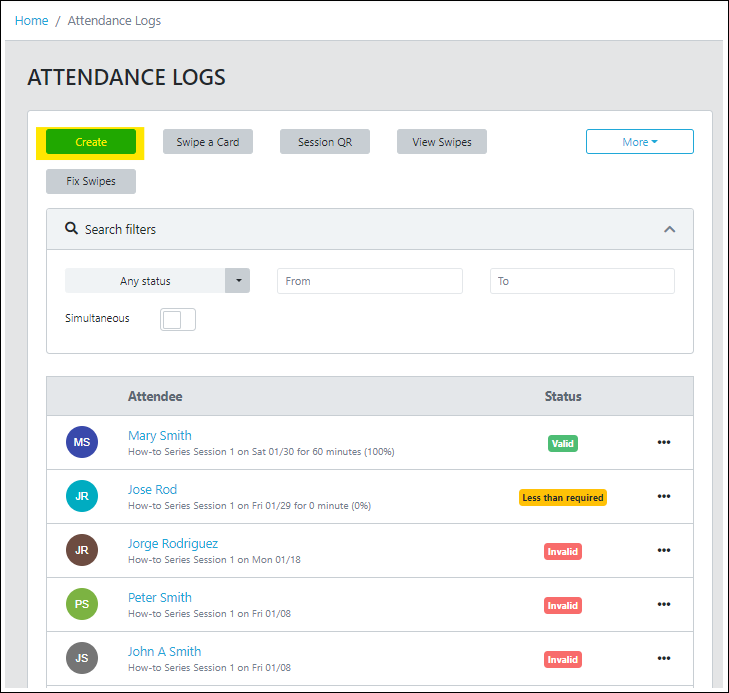Click the green PS avatar for Peter Smith
The image size is (729, 693).
pyautogui.click(x=82, y=604)
